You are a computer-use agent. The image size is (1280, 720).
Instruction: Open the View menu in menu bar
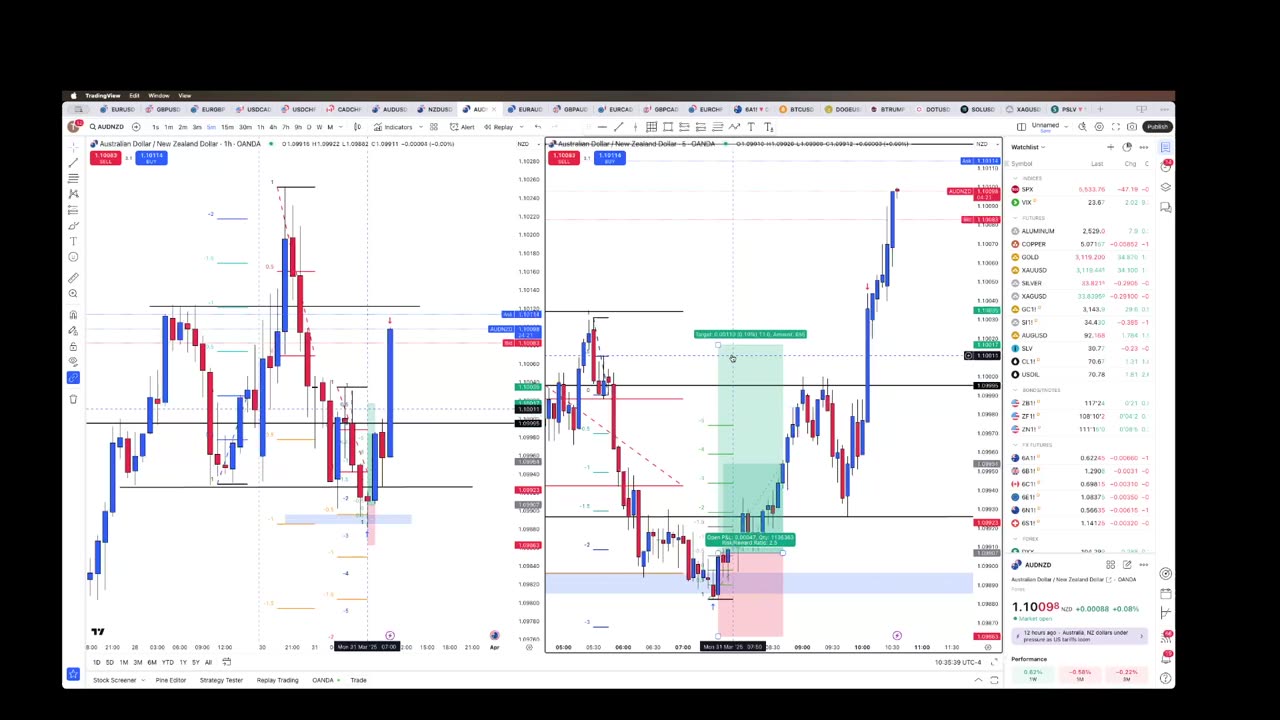[x=184, y=96]
